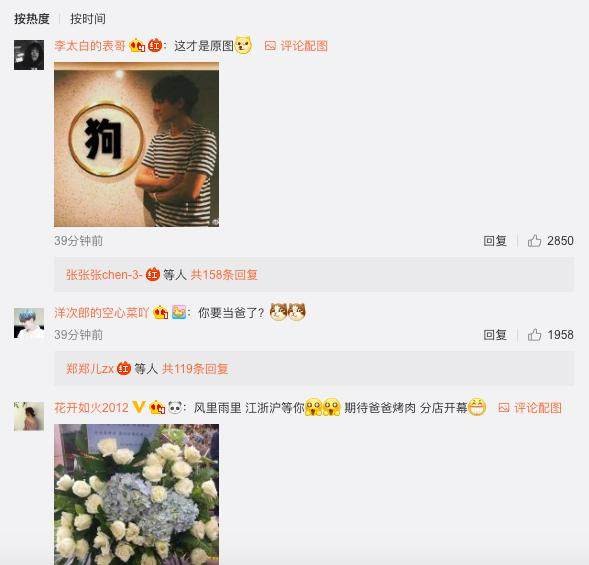This screenshot has width=589, height=565.
Task: Click the orange V verified badge
Action: (x=139, y=407)
